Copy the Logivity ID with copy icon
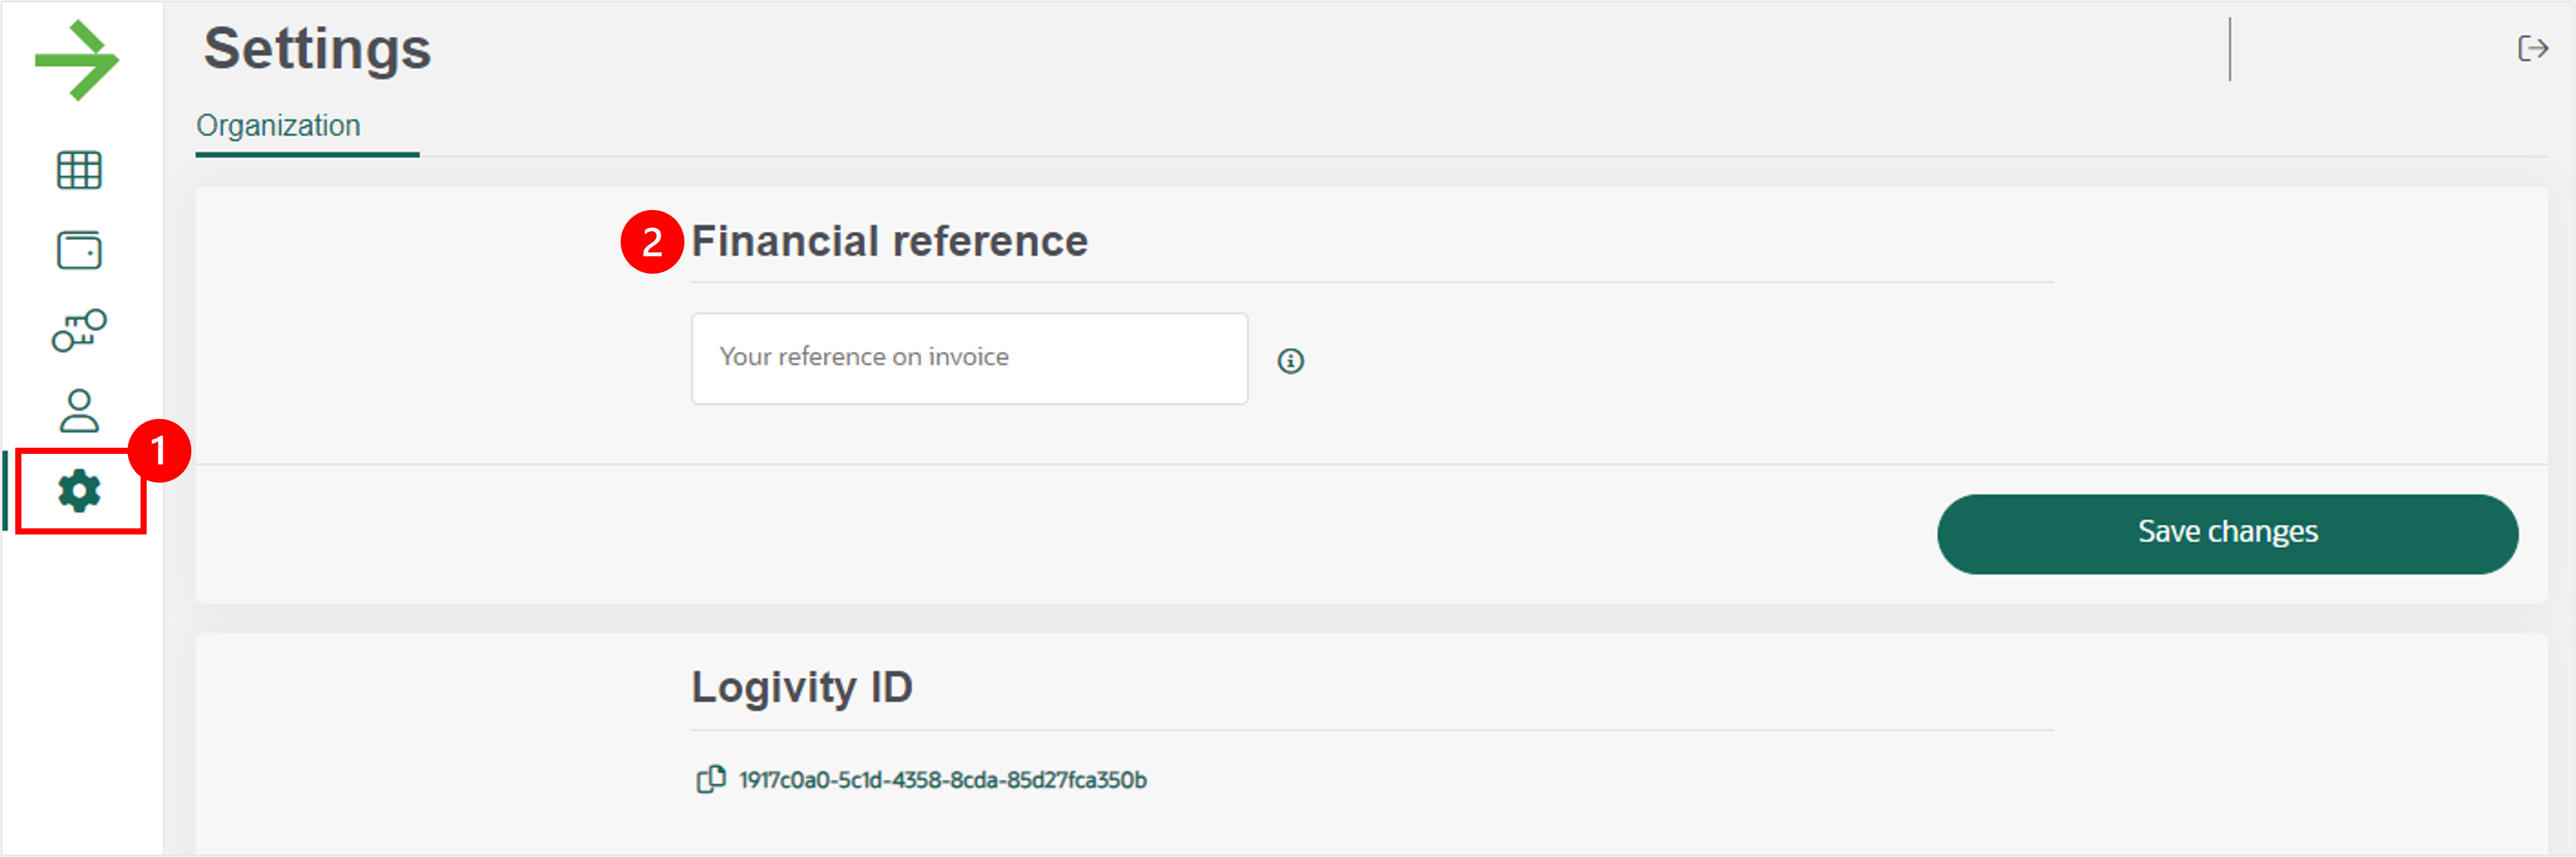 pyautogui.click(x=710, y=779)
